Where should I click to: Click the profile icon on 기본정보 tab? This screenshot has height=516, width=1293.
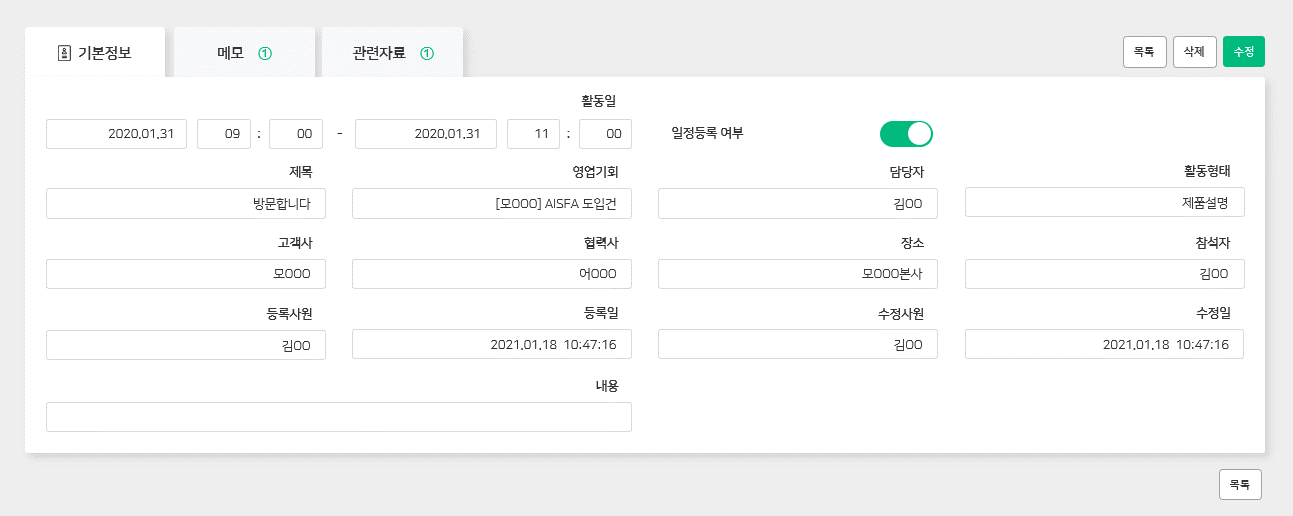coord(64,53)
